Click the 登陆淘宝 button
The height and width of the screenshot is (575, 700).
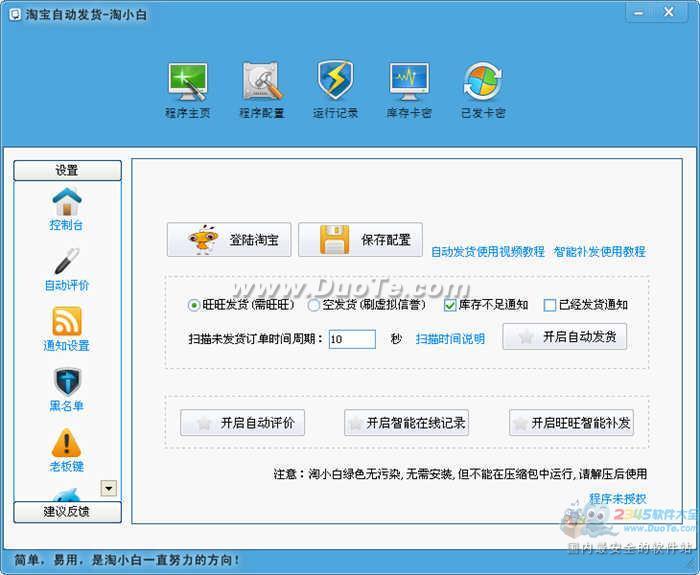(229, 240)
